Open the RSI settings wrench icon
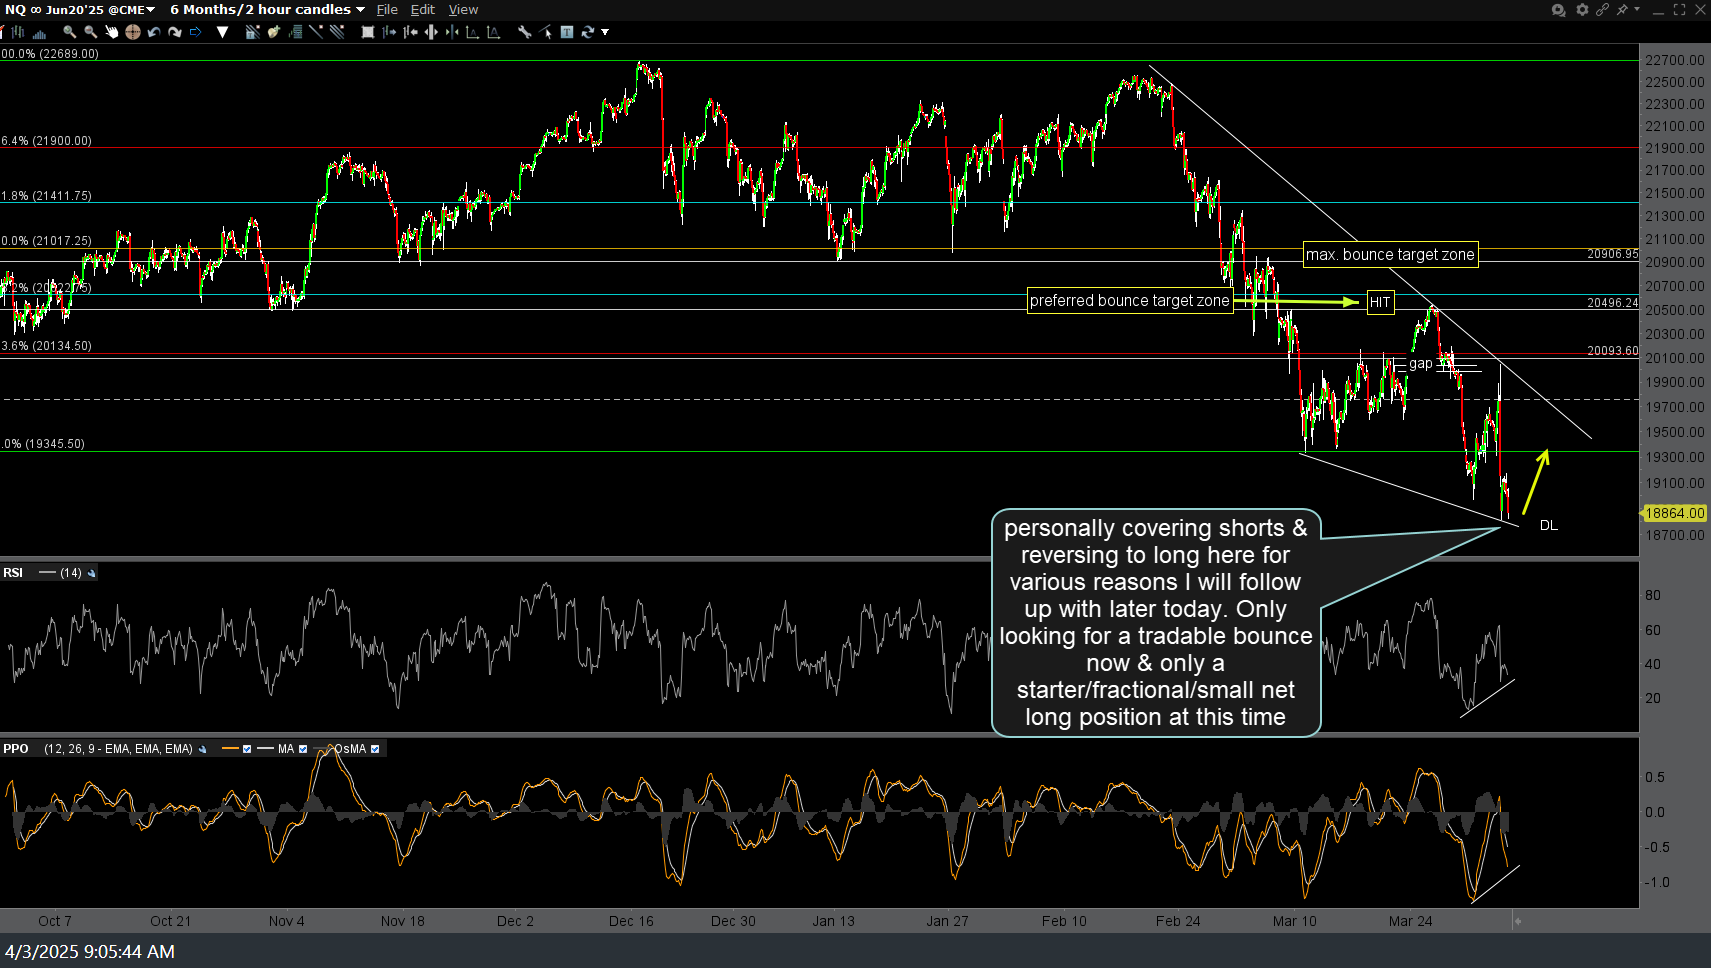Image resolution: width=1711 pixels, height=968 pixels. click(x=92, y=572)
